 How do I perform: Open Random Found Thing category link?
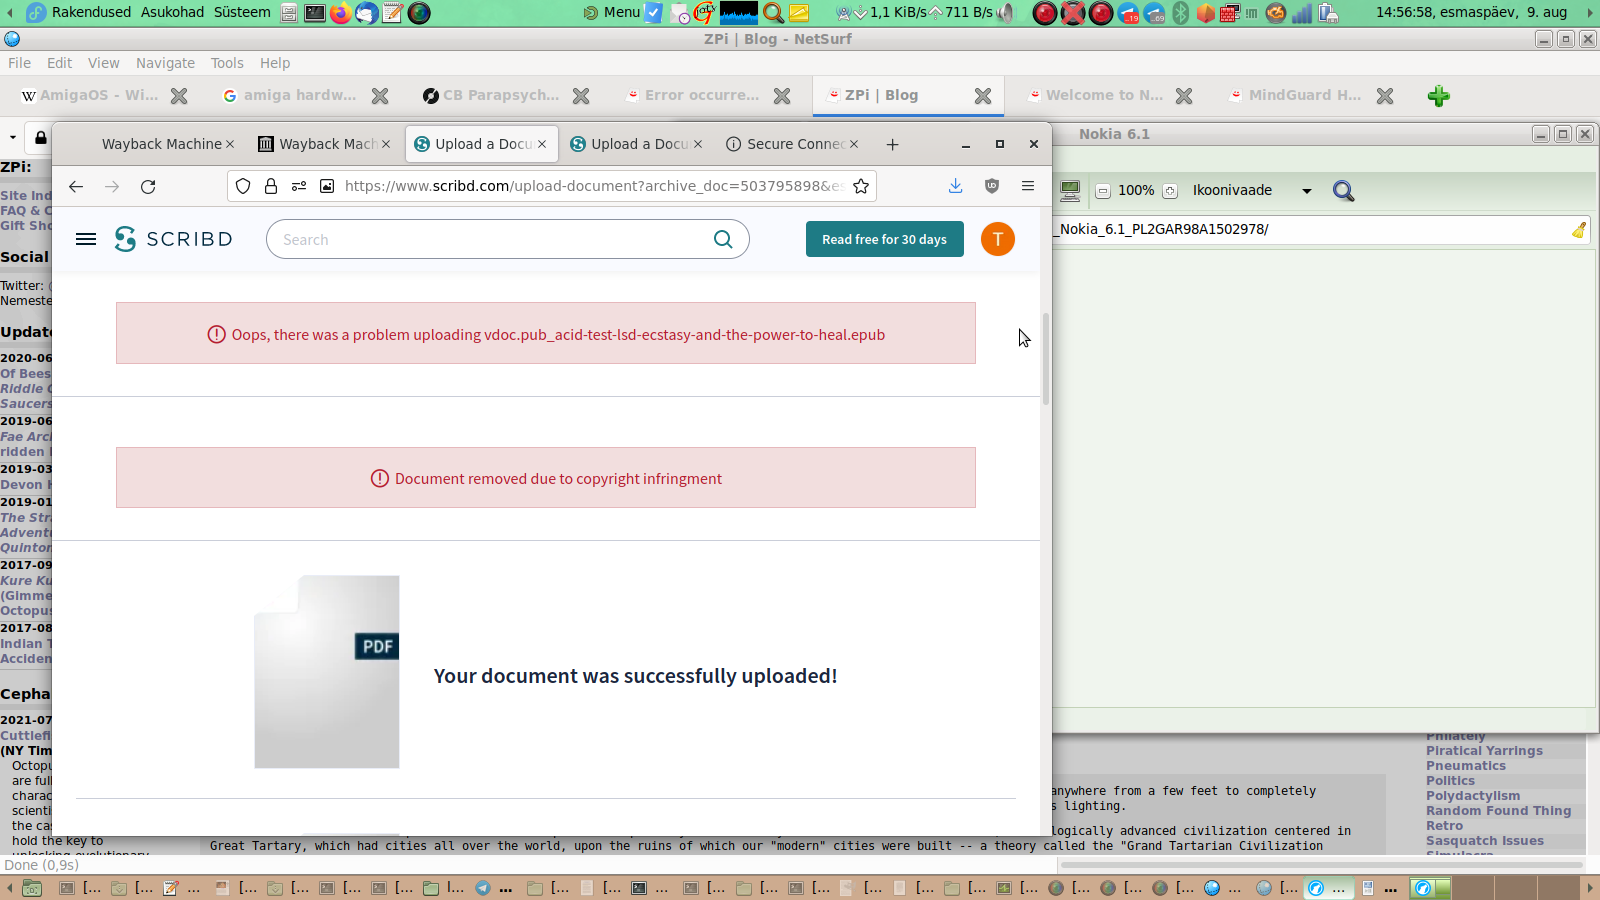tap(1498, 811)
